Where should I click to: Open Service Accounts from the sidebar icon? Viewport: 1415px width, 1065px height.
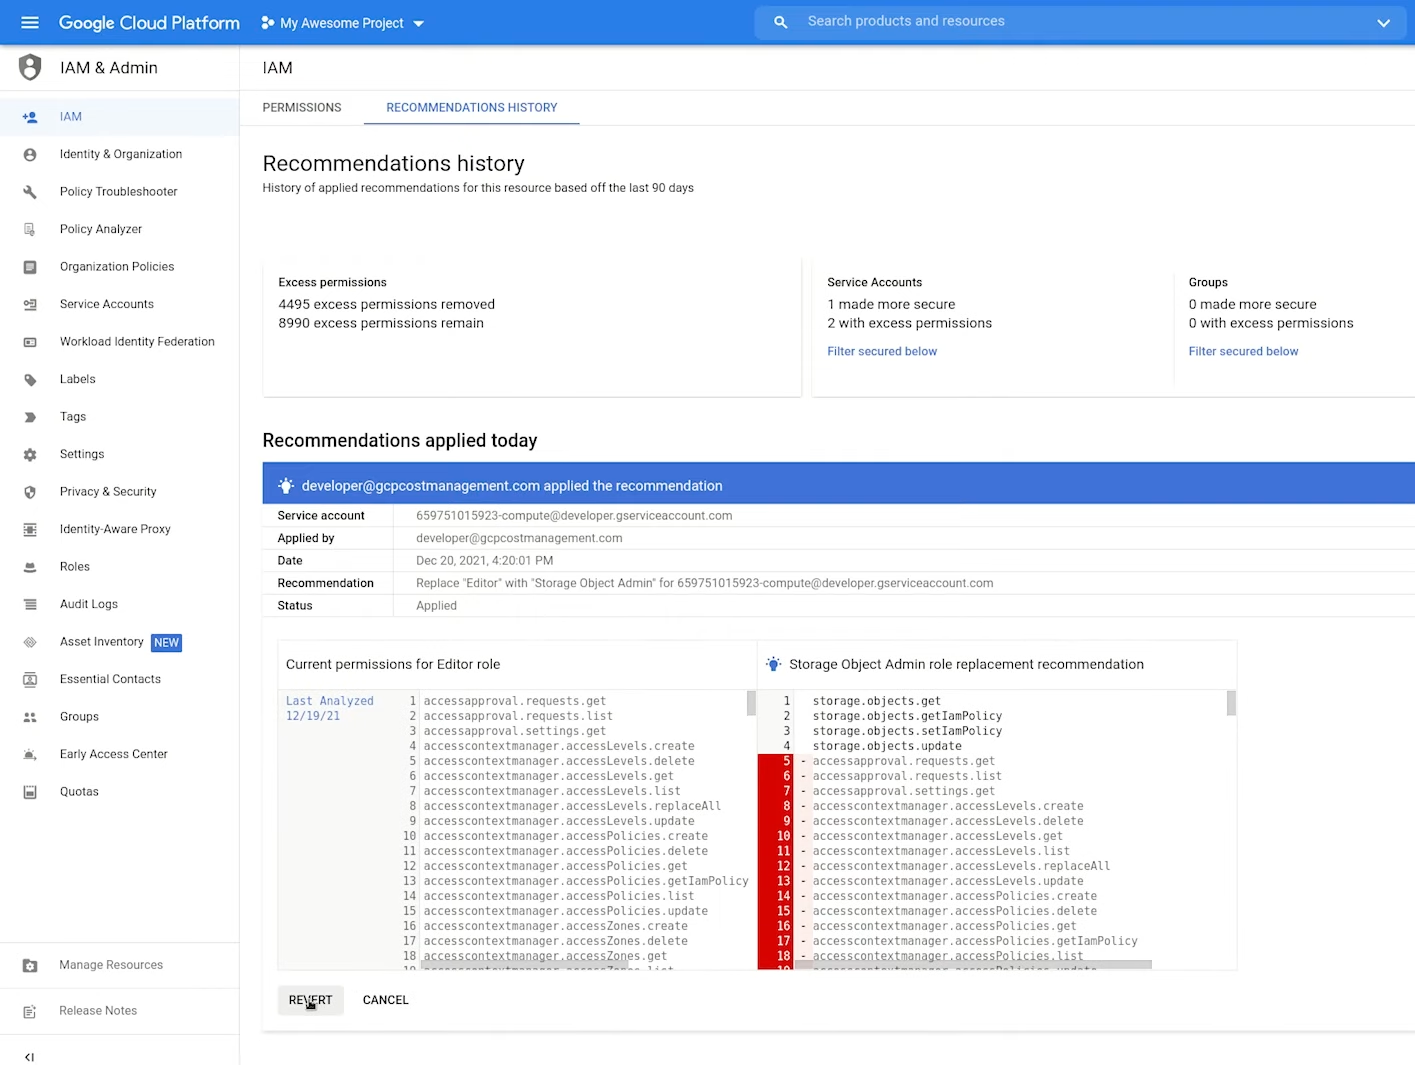(30, 304)
